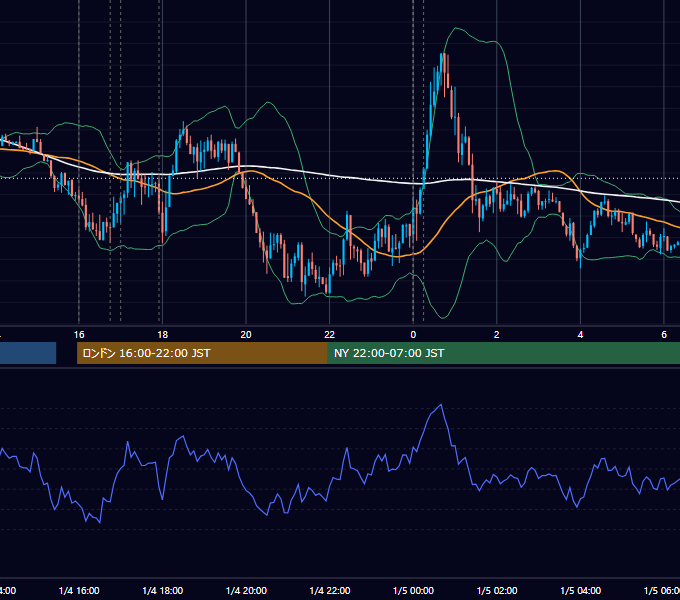
Task: Click the oscillator line's highest peak
Action: click(x=441, y=405)
